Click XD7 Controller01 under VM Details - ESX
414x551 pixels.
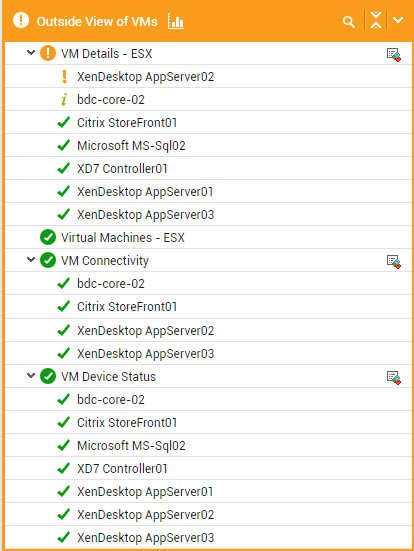tap(122, 169)
